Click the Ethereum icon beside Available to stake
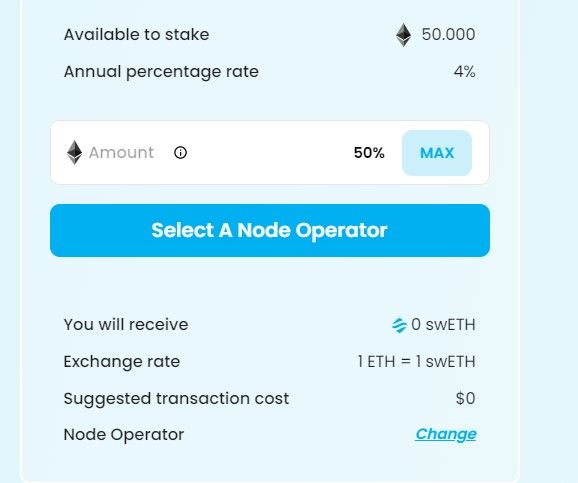This screenshot has width=578, height=483. [x=403, y=35]
